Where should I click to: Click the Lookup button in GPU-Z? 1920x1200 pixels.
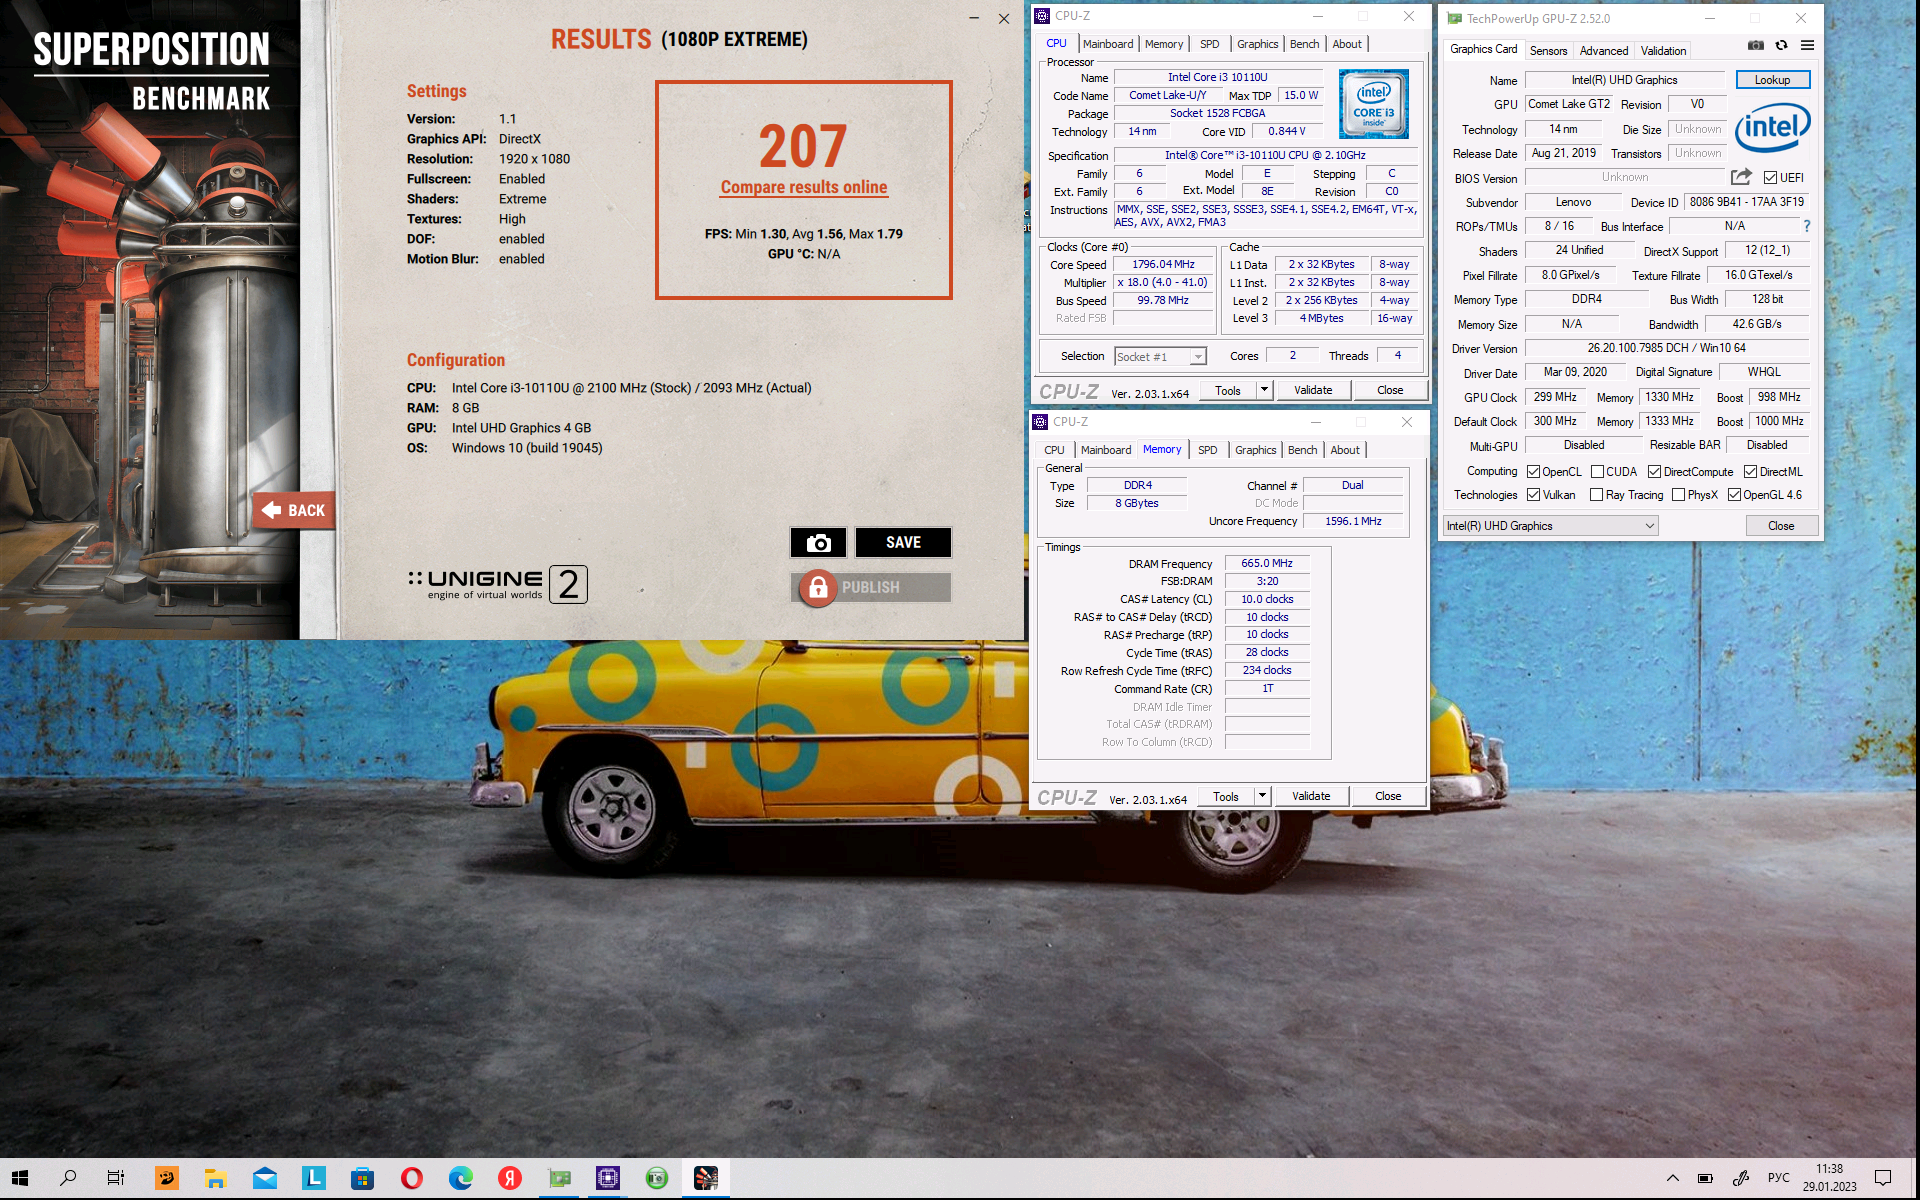(x=1772, y=80)
